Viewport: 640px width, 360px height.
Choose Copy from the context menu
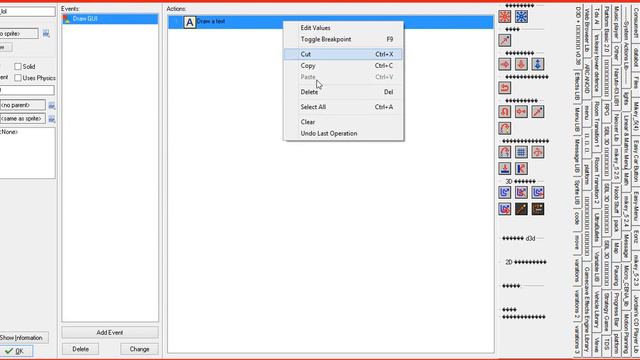coord(343,65)
